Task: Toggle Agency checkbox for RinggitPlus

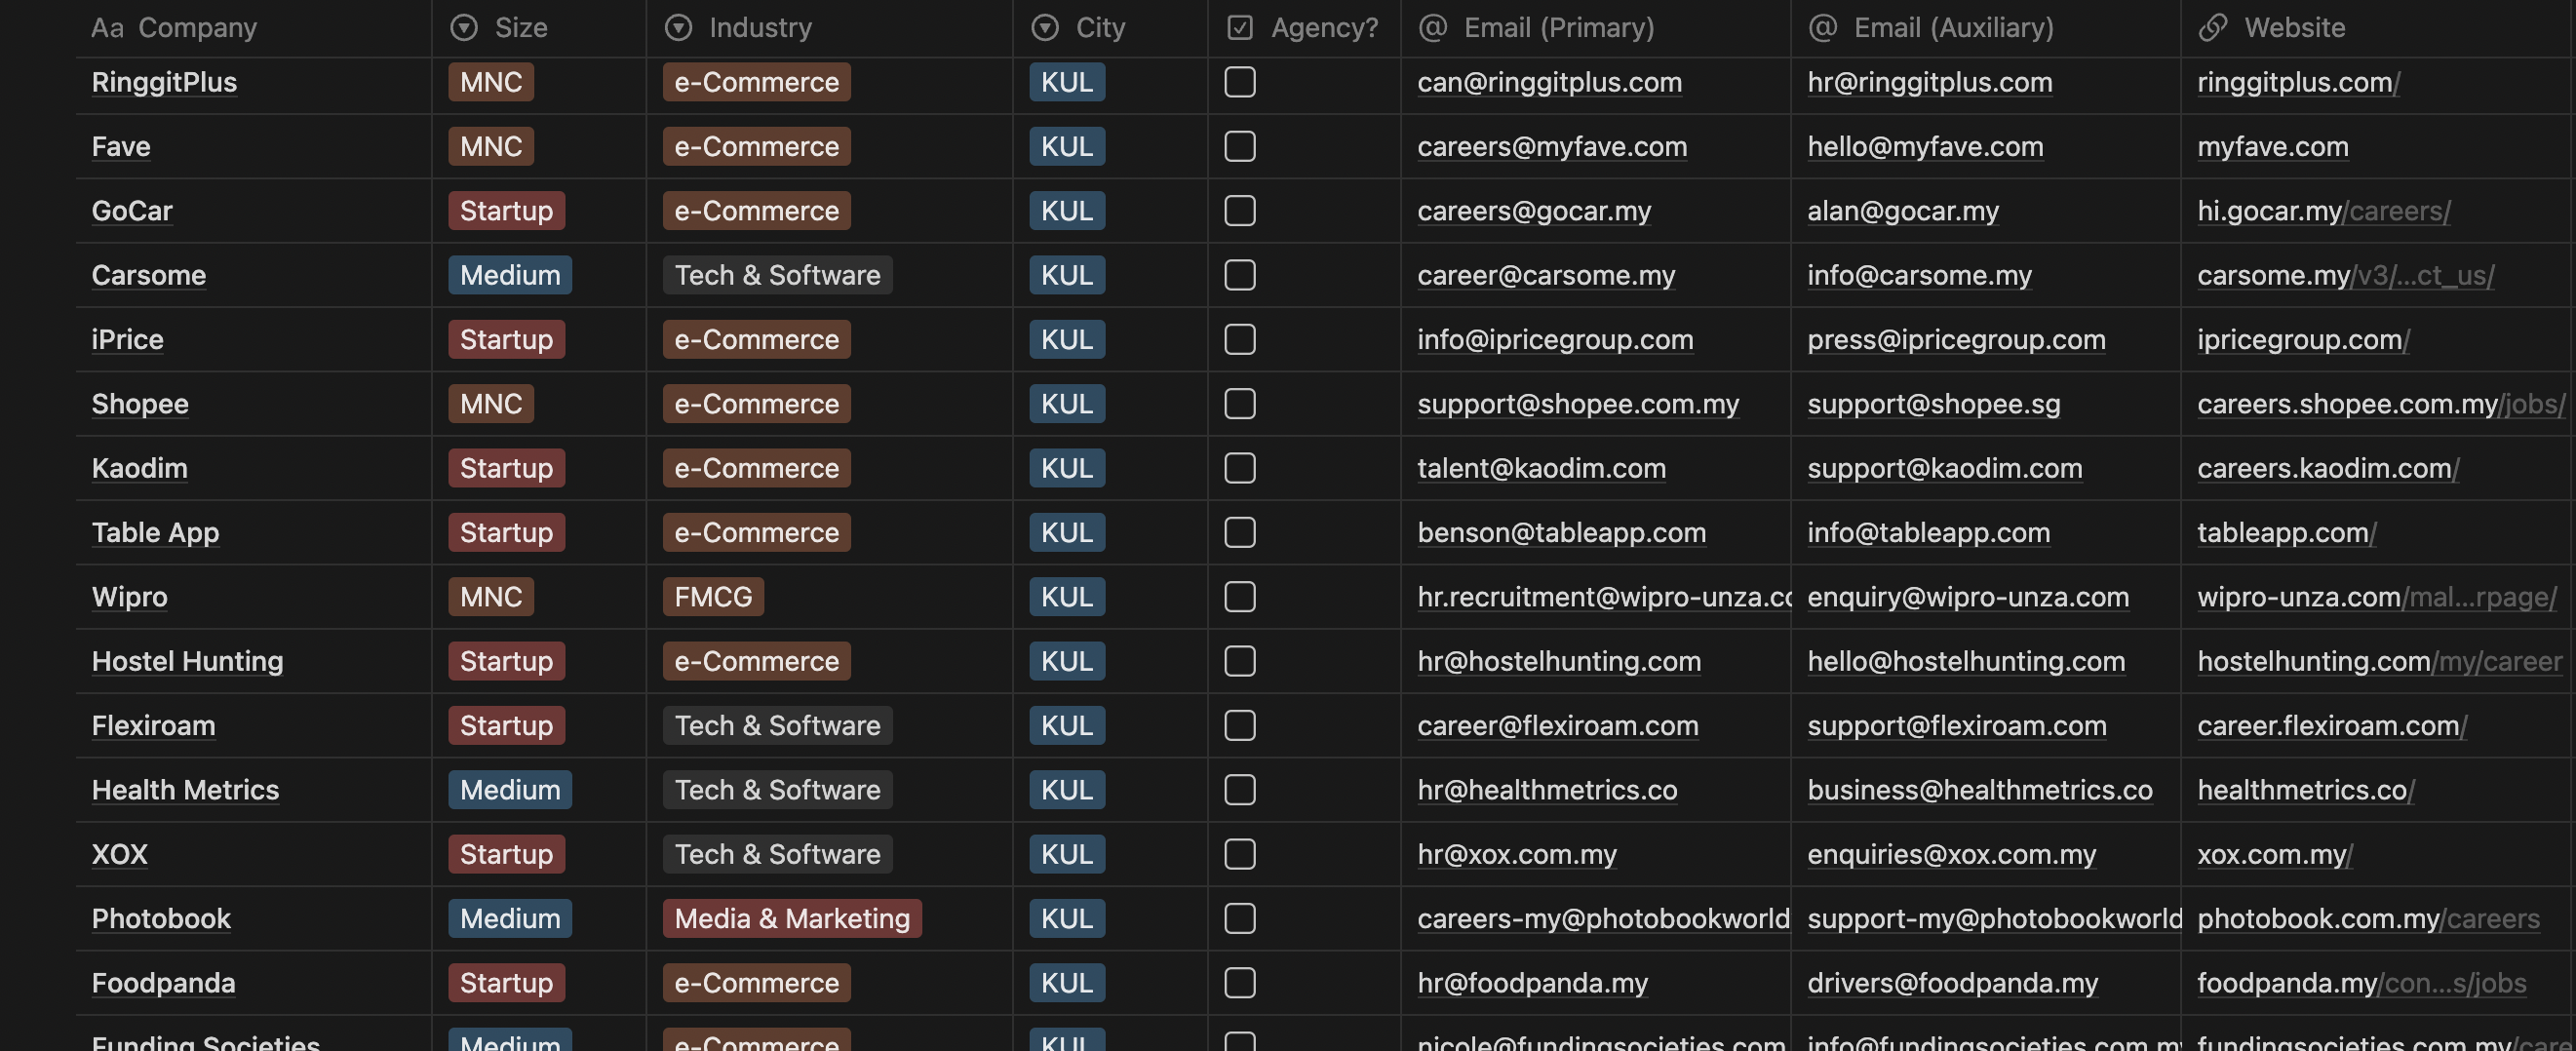Action: tap(1240, 82)
